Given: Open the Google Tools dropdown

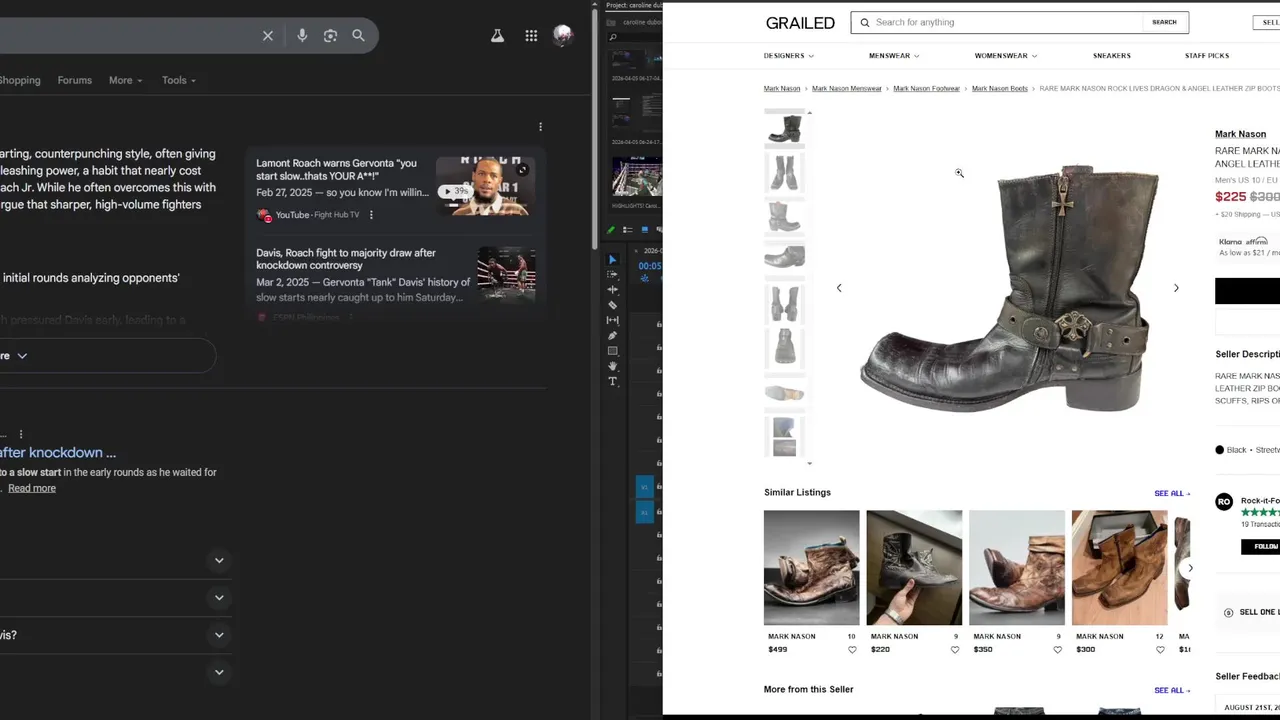Looking at the screenshot, I should coord(179,80).
